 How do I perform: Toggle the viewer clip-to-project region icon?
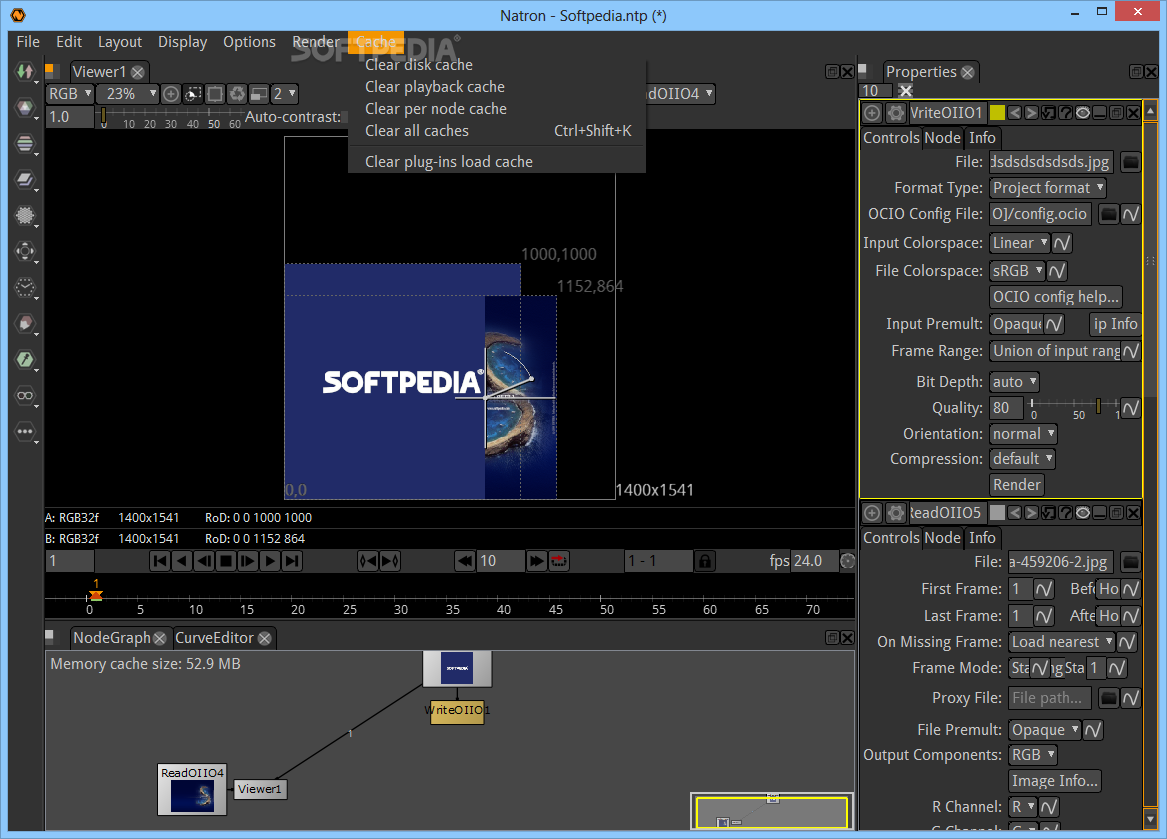[x=193, y=94]
